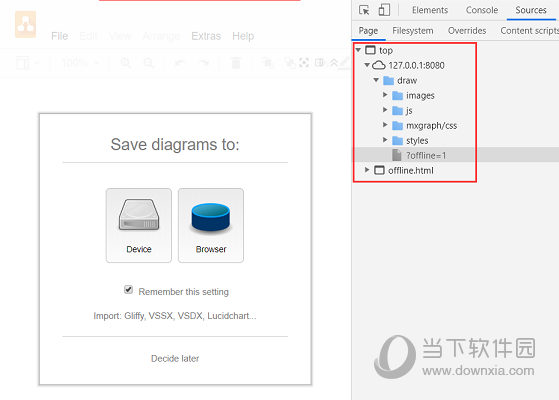
Task: Click the collapse double-chevron toolbar icon
Action: coord(334,63)
